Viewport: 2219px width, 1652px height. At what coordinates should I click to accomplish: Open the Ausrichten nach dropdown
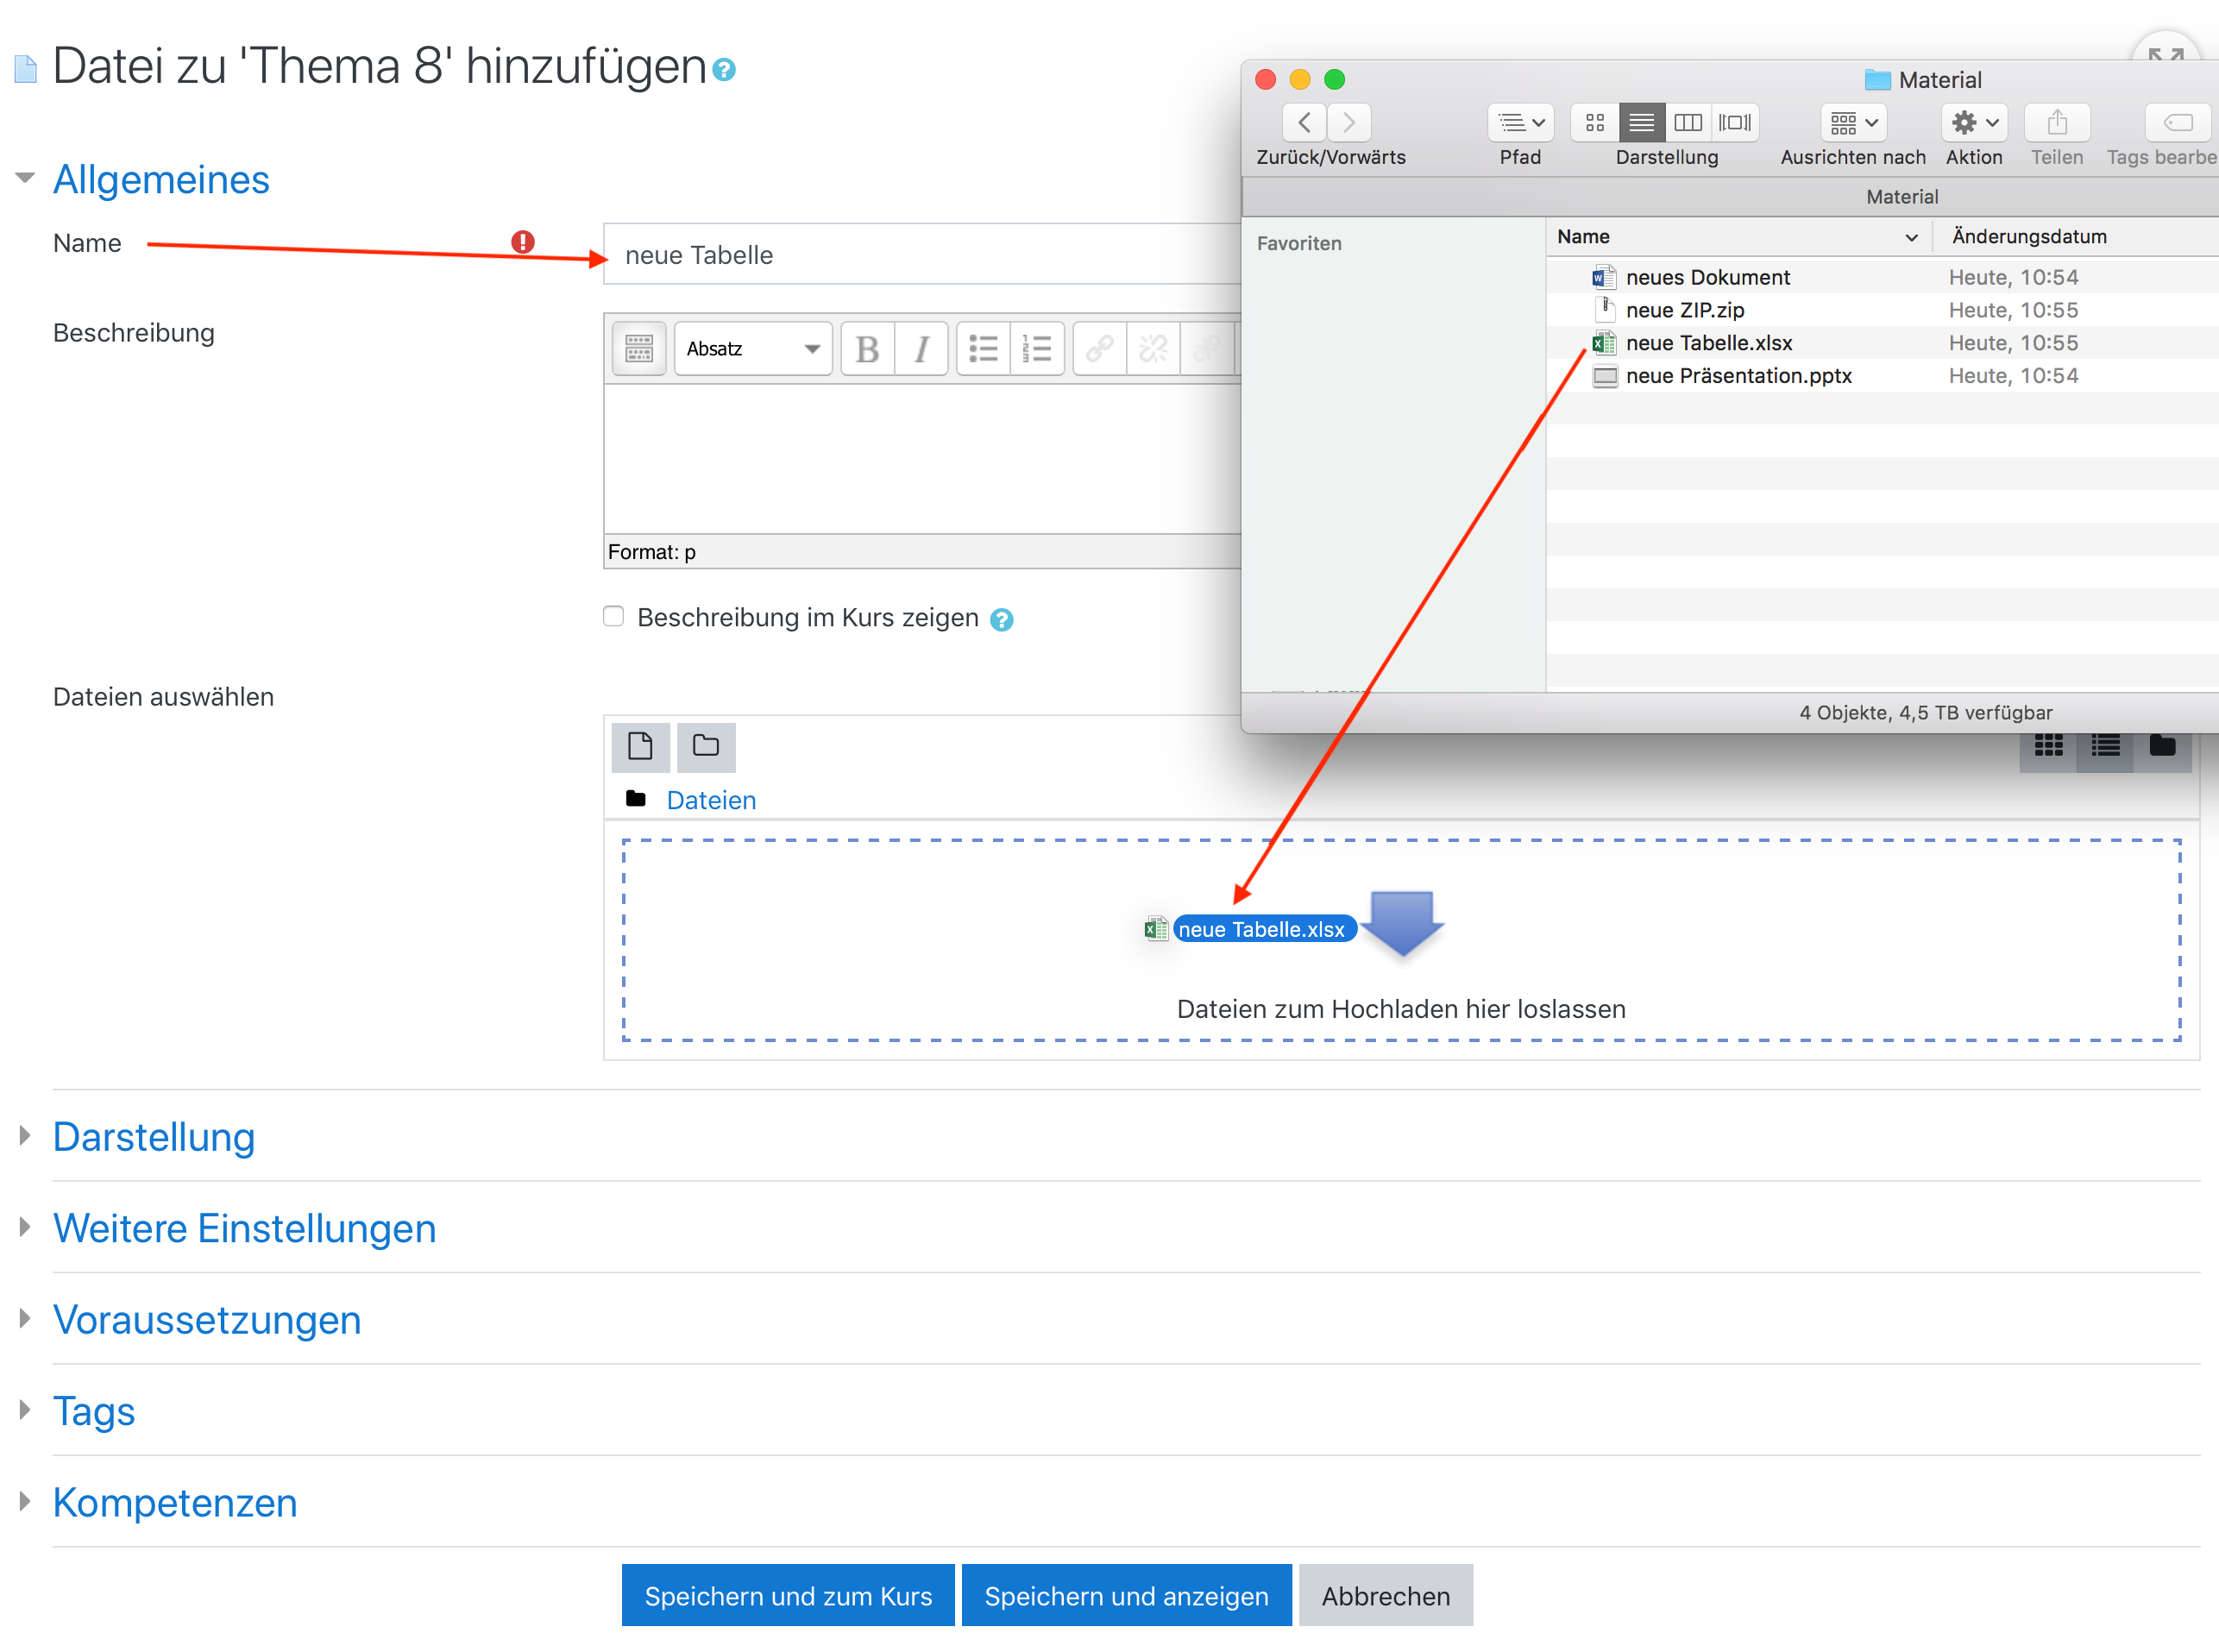click(x=1853, y=123)
